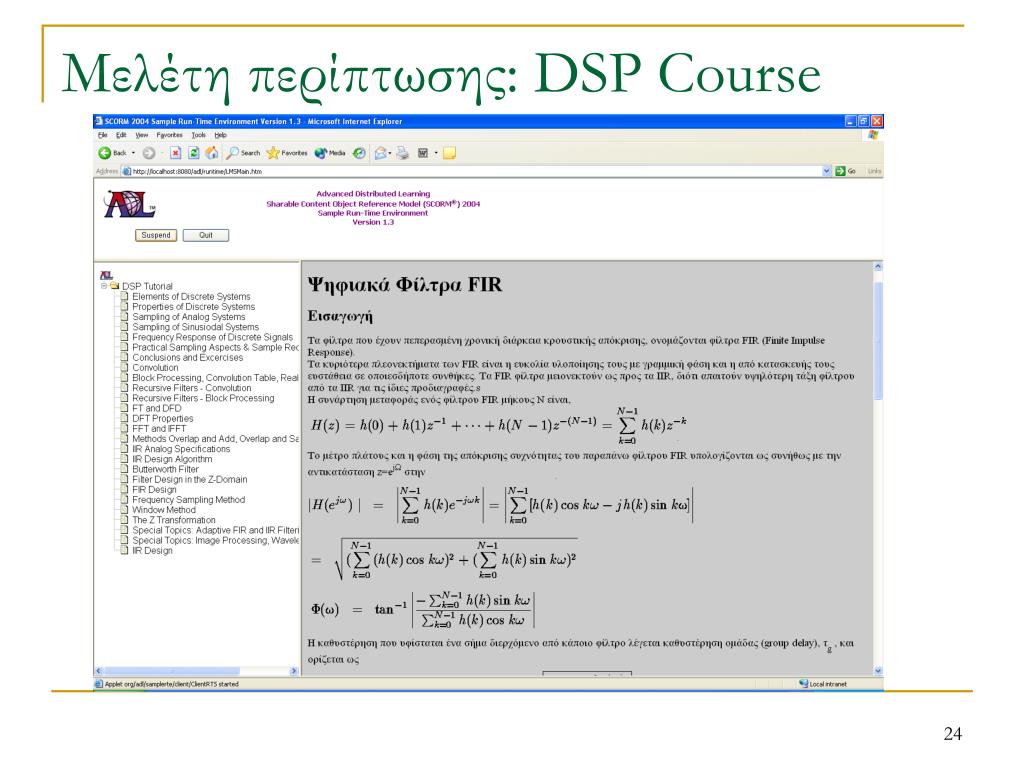Open the Media toolbar button
Image resolution: width=1024 pixels, height=768 pixels.
pos(330,153)
